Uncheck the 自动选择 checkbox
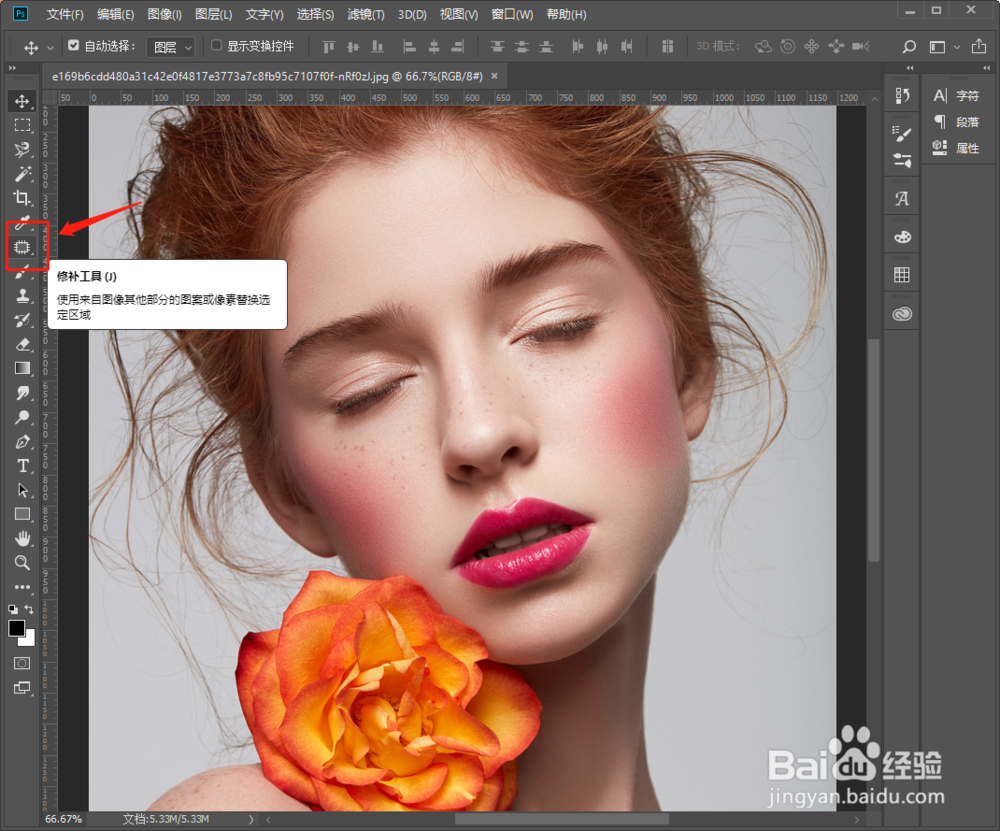Image resolution: width=1000 pixels, height=831 pixels. tap(73, 46)
